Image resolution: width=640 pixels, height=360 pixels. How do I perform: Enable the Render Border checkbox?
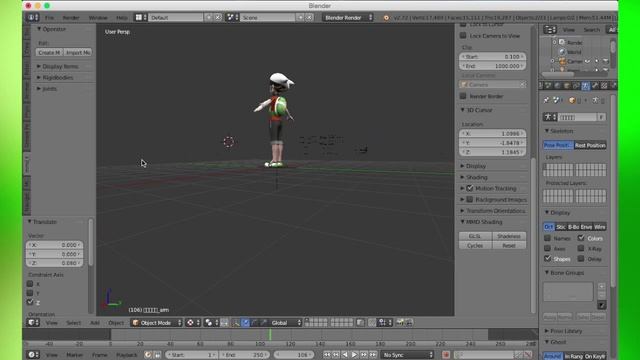463,96
